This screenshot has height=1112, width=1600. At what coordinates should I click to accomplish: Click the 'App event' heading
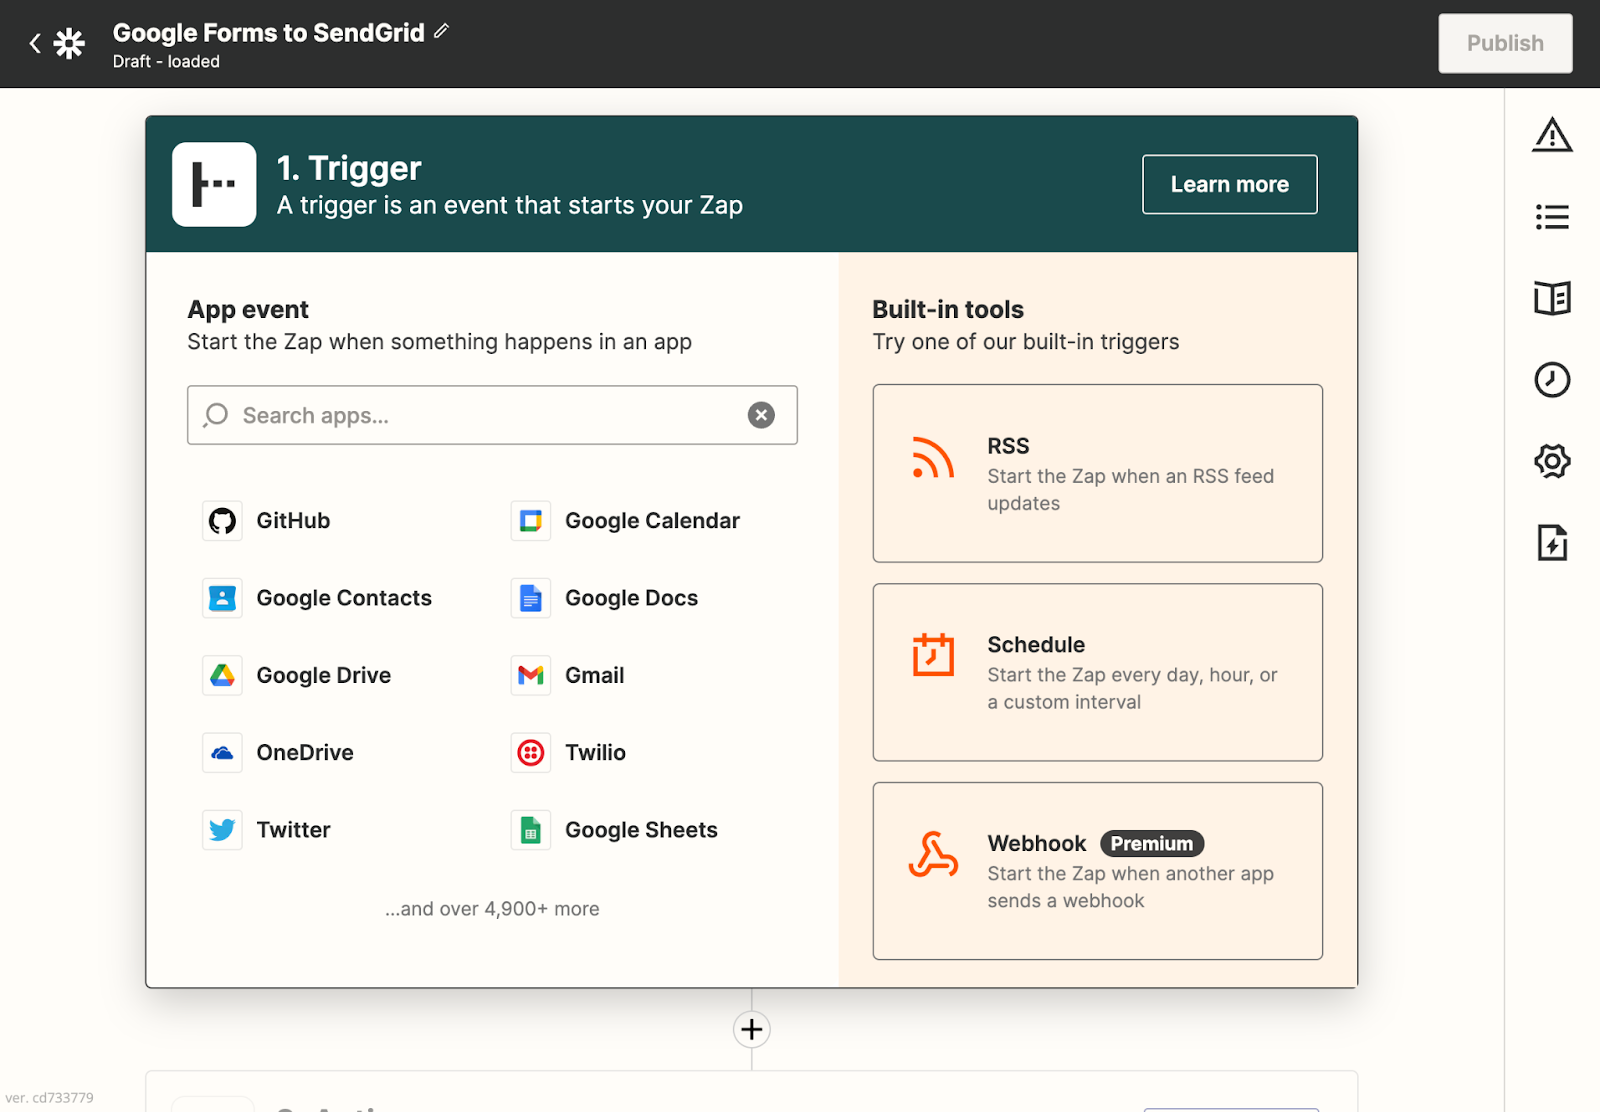coord(248,310)
